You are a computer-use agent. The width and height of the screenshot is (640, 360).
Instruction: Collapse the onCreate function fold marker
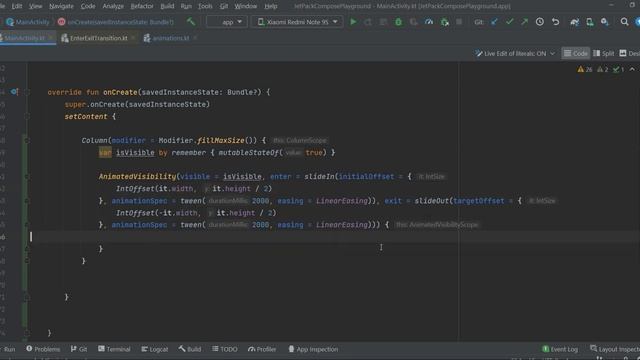click(27, 92)
